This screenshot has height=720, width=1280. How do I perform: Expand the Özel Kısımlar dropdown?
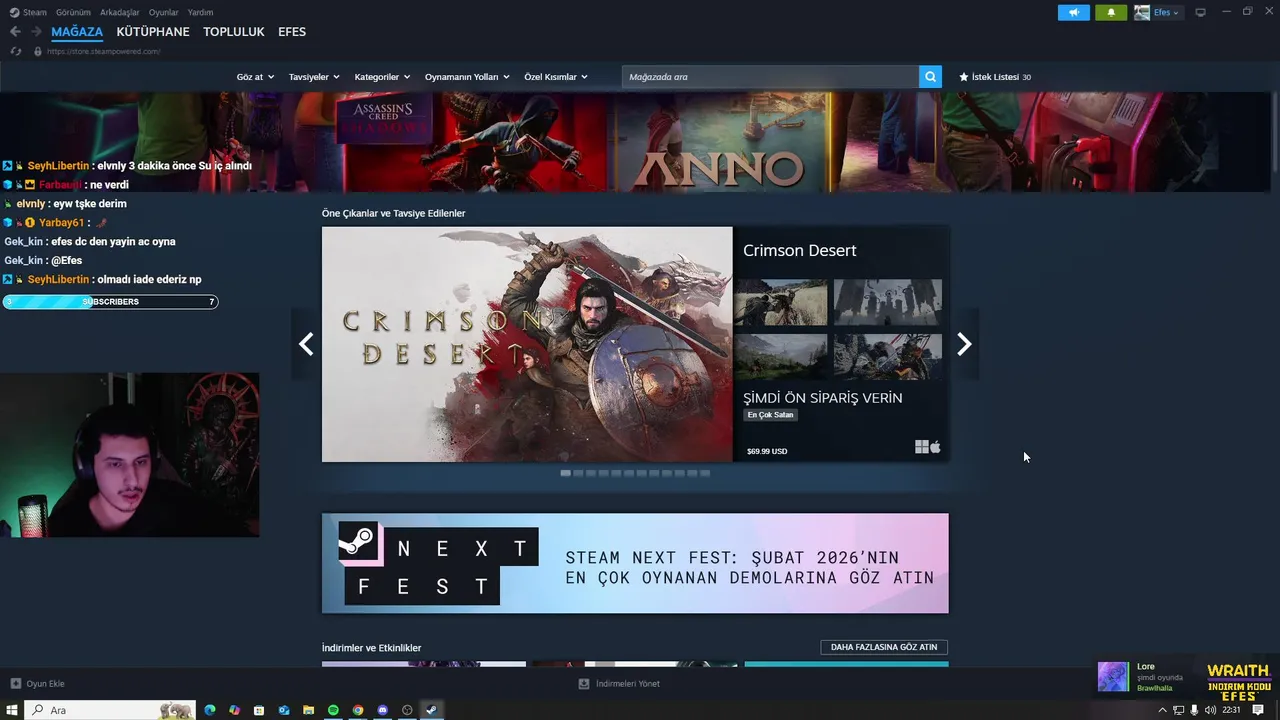pyautogui.click(x=556, y=77)
